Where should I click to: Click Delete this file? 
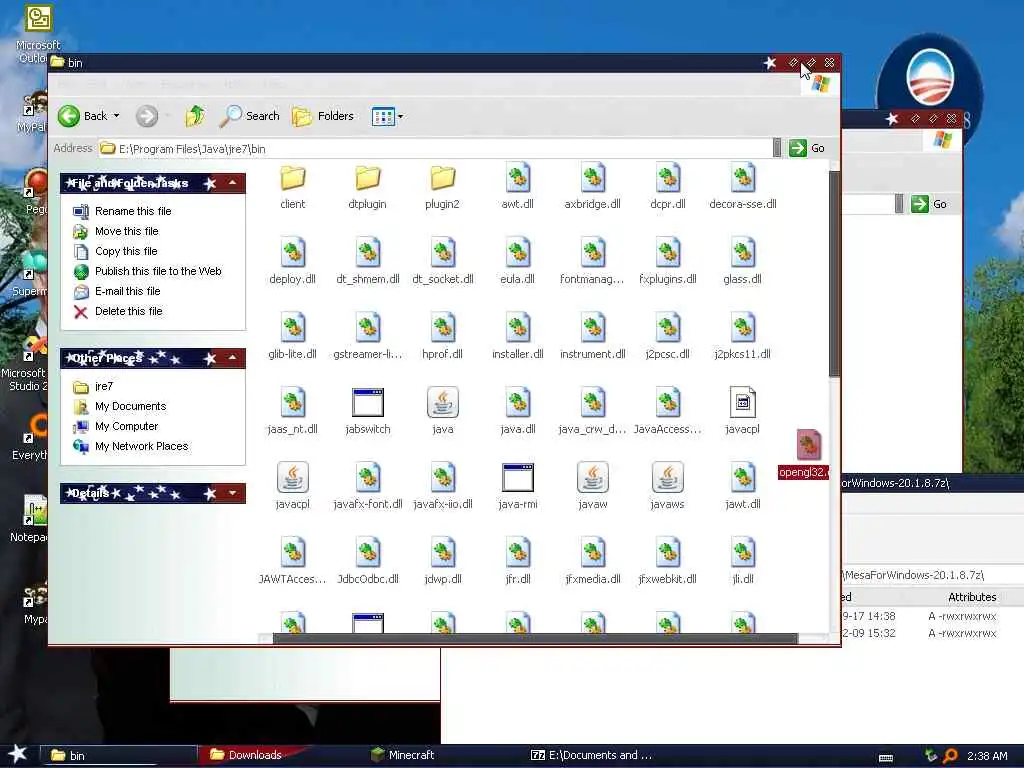pos(118,312)
